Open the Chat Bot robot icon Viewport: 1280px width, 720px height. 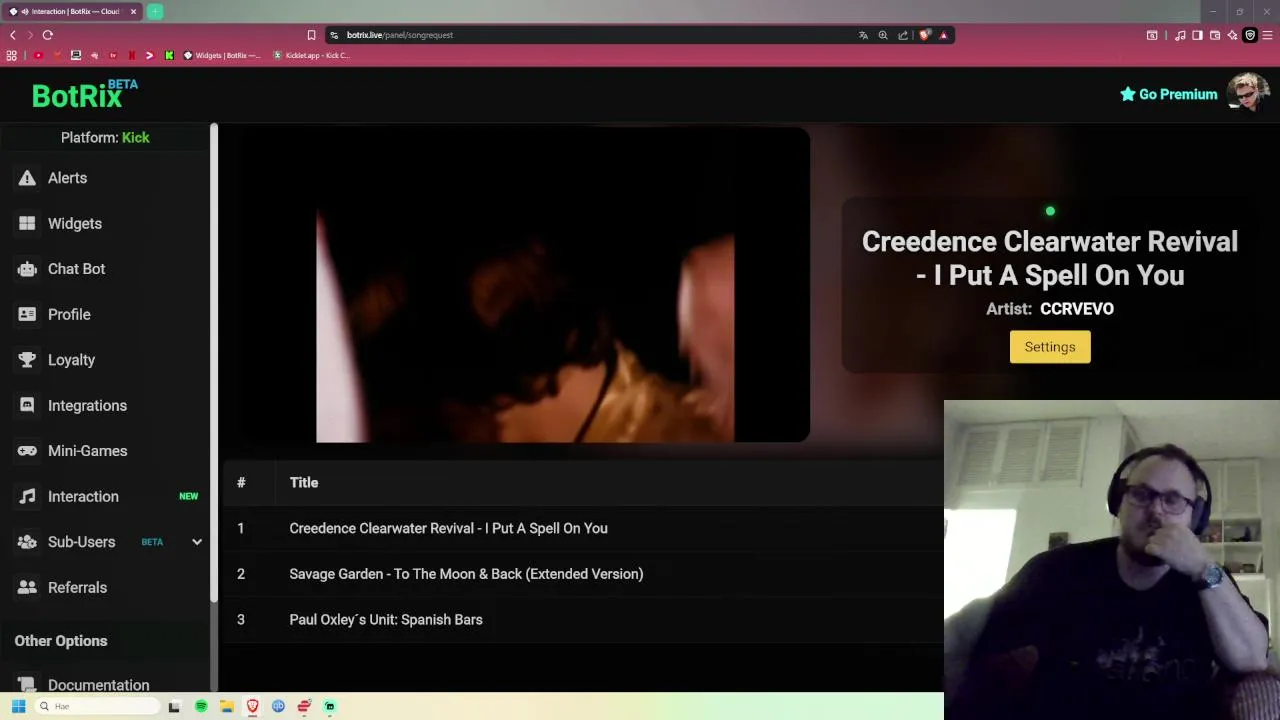pyautogui.click(x=27, y=269)
